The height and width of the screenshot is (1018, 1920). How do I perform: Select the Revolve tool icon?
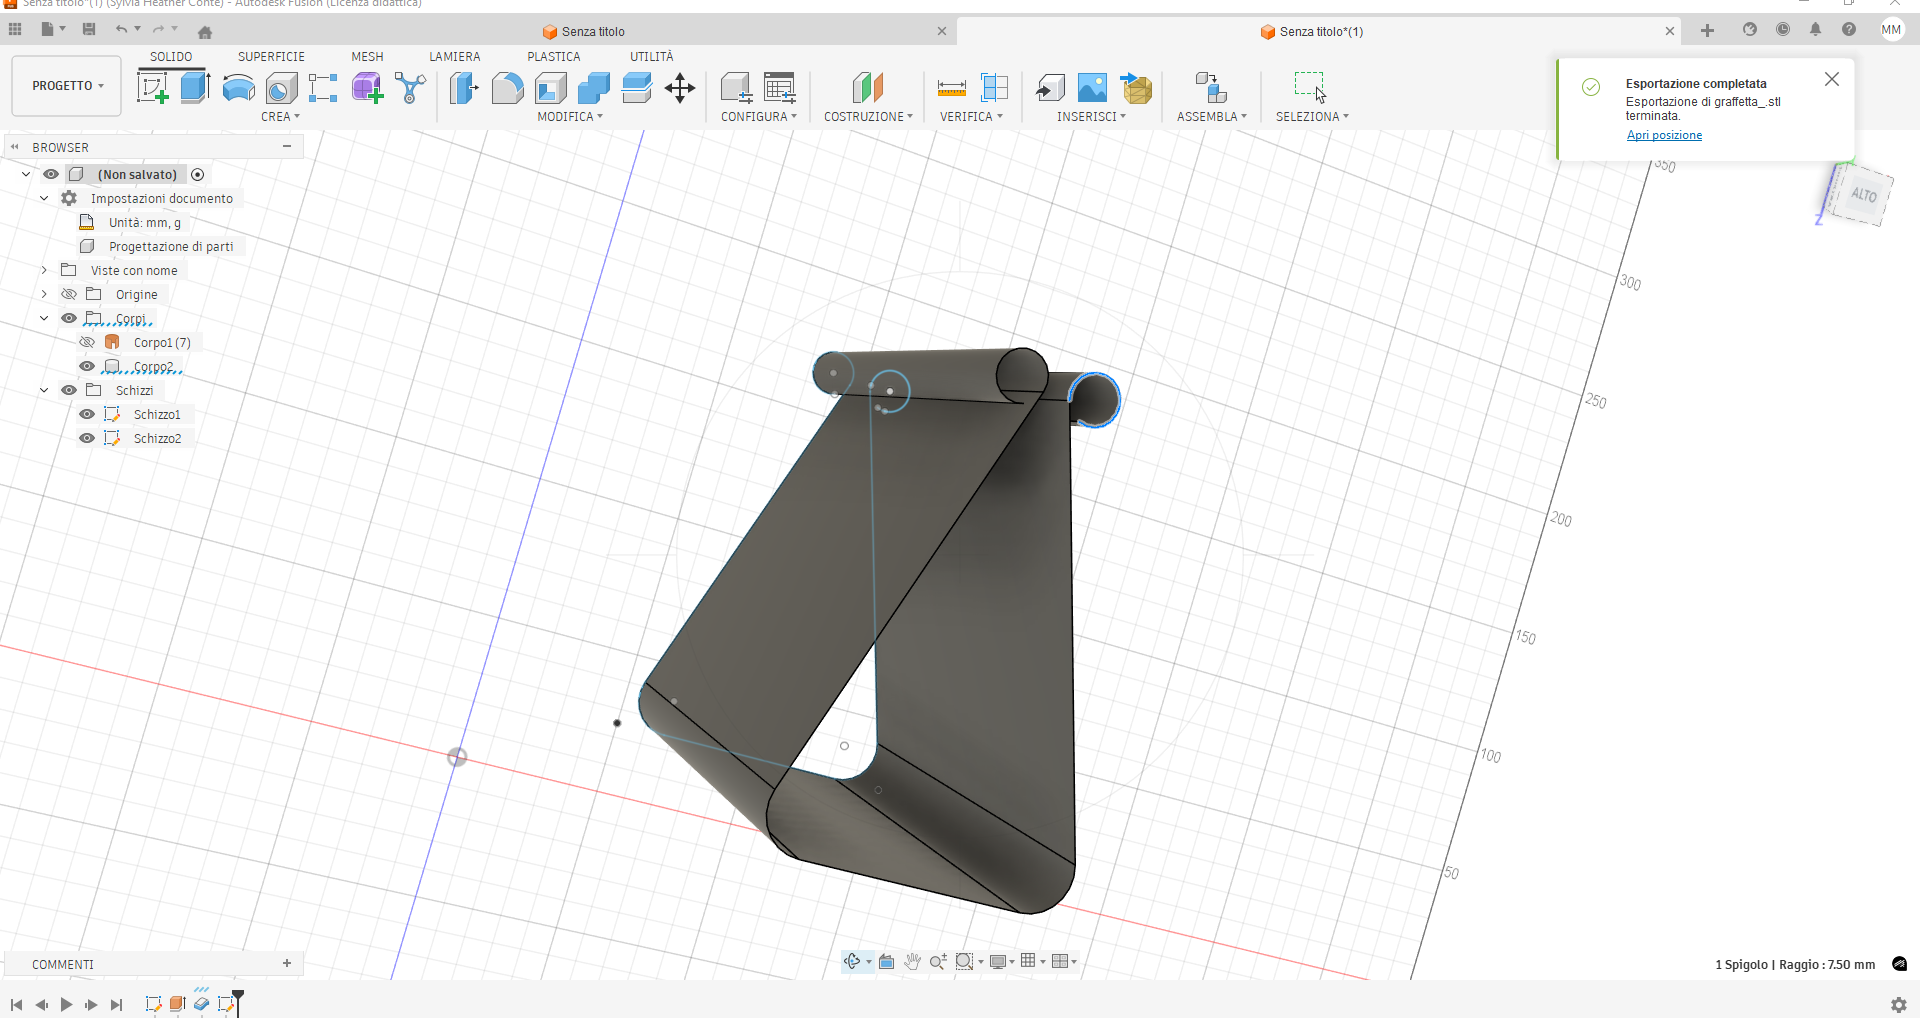[x=238, y=88]
